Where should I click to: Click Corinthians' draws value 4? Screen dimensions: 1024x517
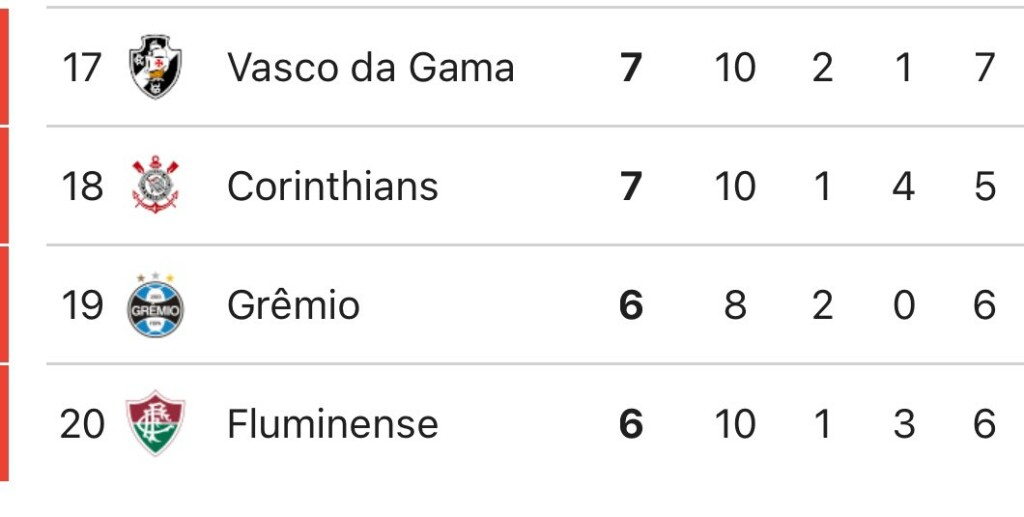point(903,187)
